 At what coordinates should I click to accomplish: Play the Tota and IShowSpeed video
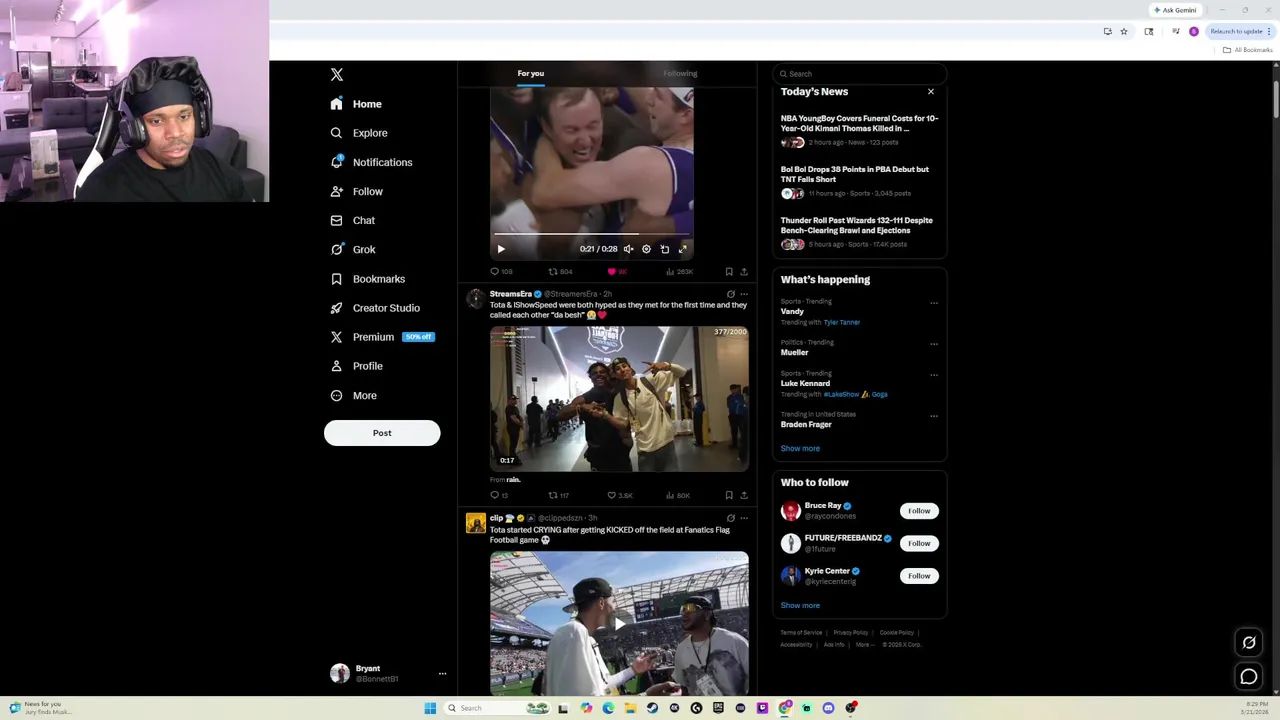[x=619, y=399]
